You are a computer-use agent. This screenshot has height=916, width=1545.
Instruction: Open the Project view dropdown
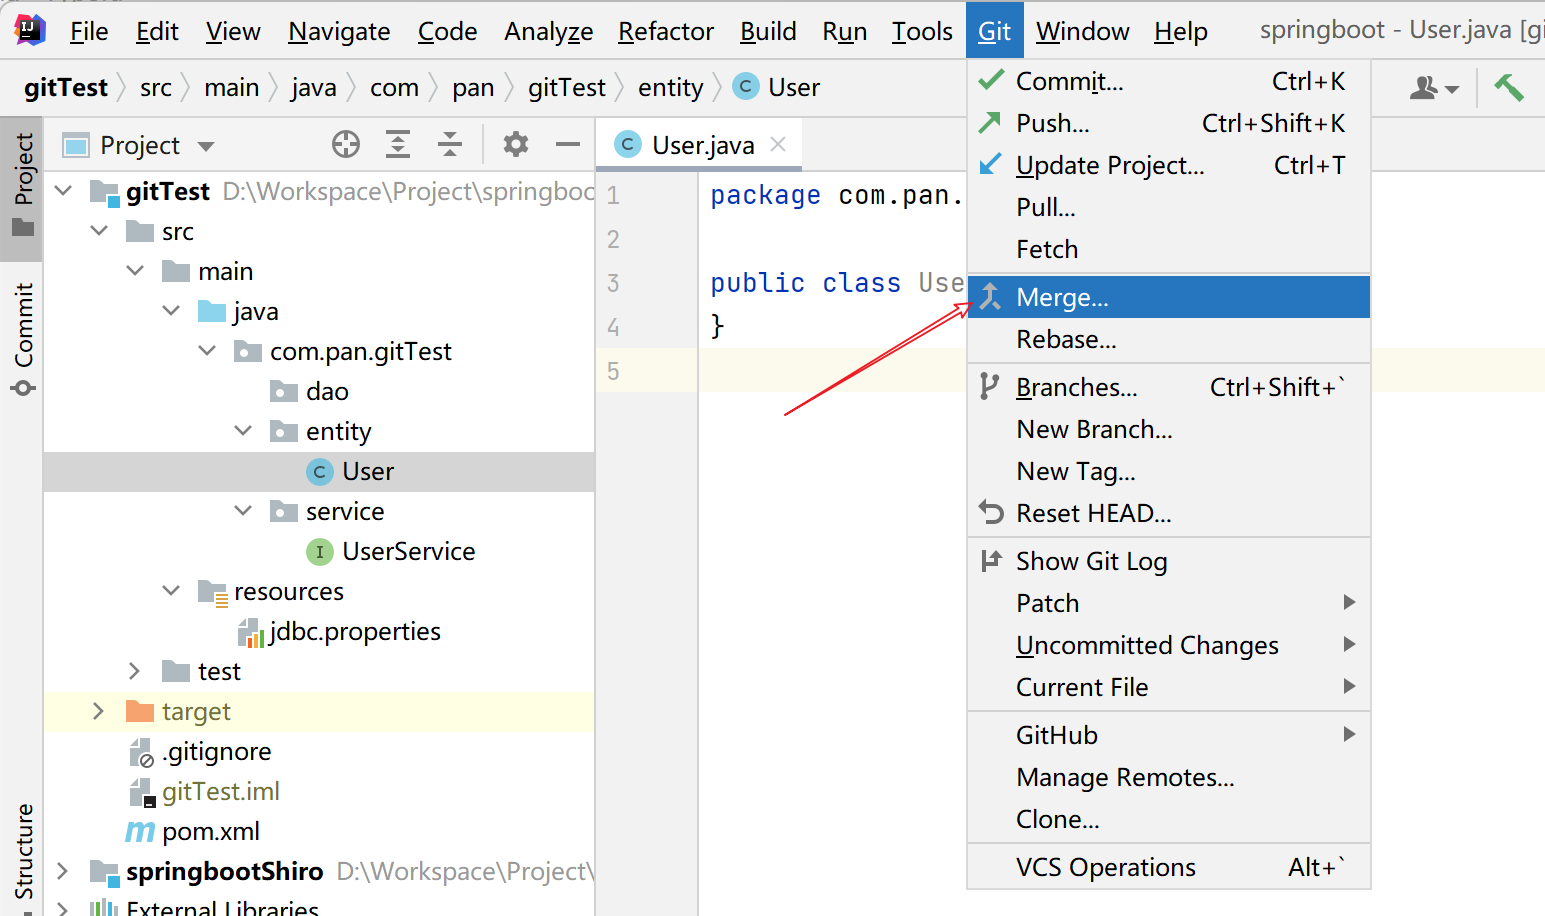[x=206, y=146]
